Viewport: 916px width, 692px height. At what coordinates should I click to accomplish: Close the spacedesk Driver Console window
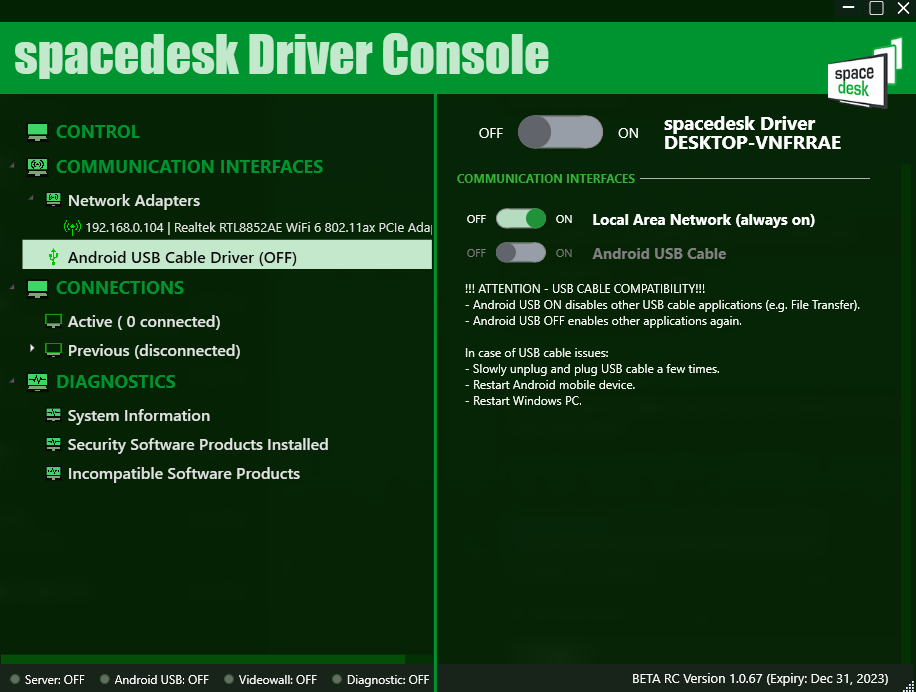(903, 8)
